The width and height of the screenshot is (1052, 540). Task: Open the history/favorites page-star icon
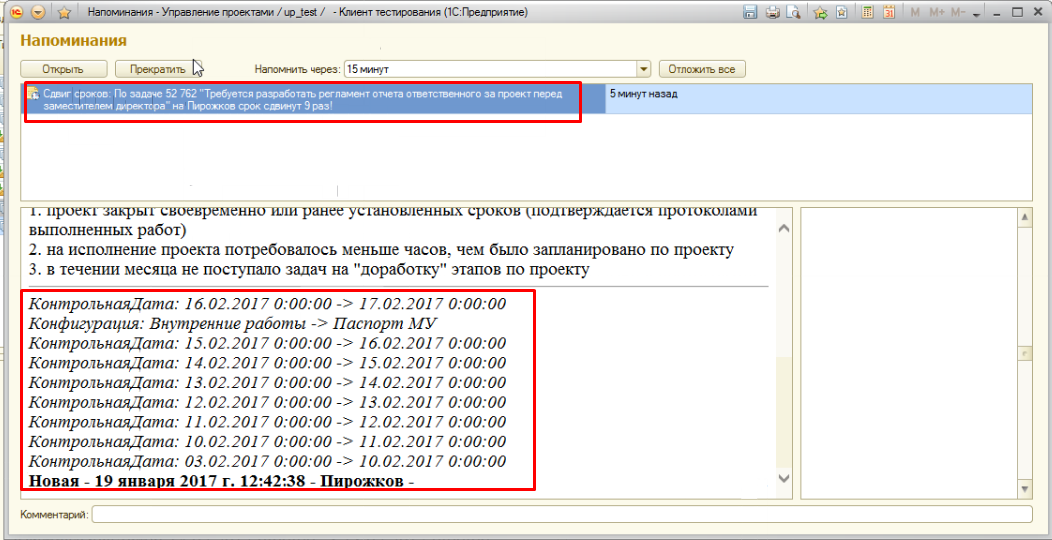(x=841, y=12)
